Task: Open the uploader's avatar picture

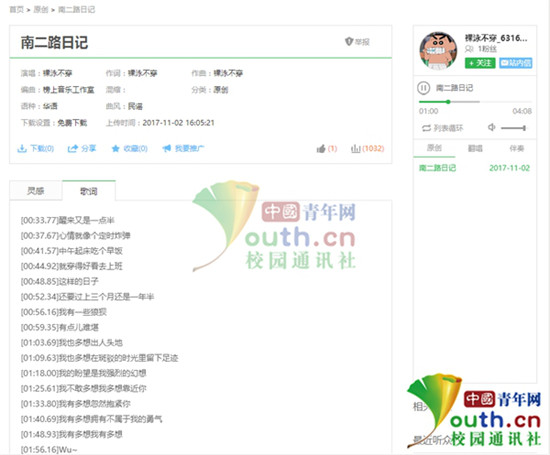Action: [438, 51]
